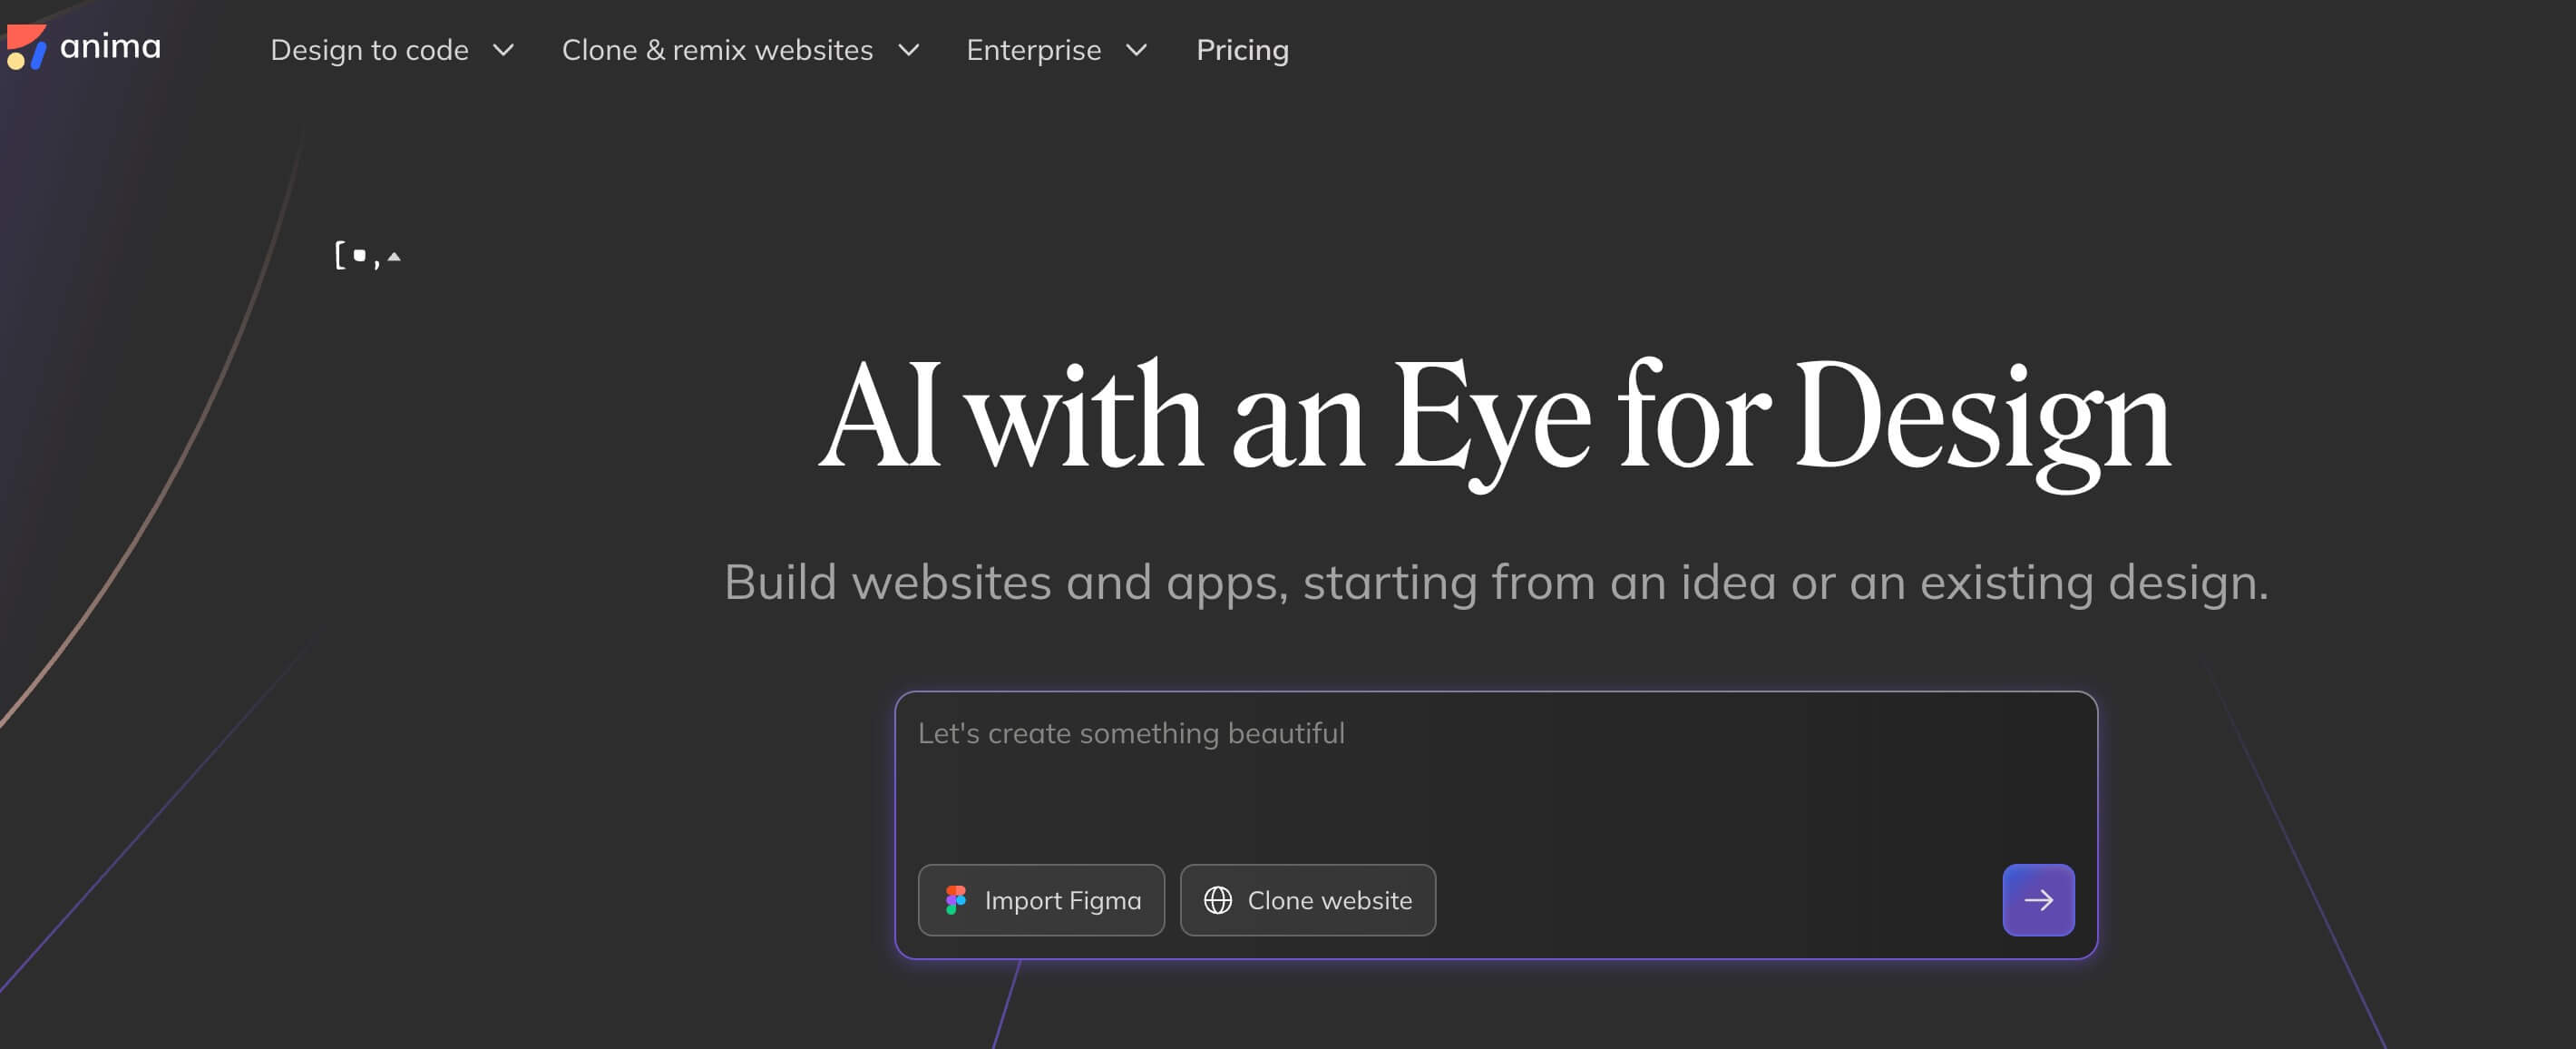Image resolution: width=2576 pixels, height=1049 pixels.
Task: Submit the prompt with the purple arrow button
Action: (x=2037, y=900)
